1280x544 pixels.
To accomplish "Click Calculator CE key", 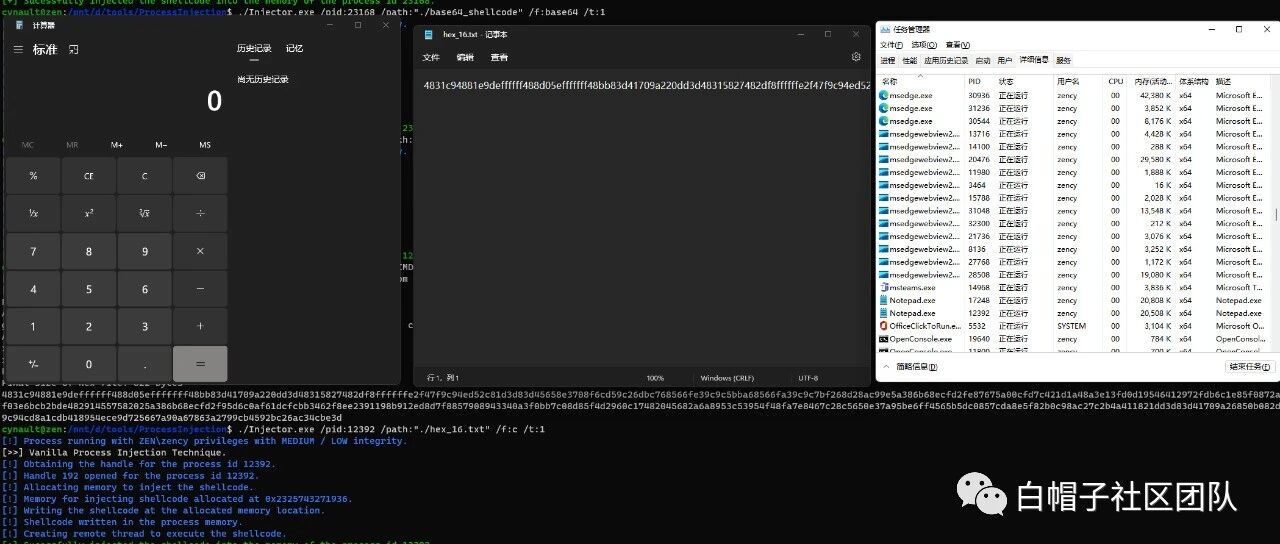I will [x=89, y=176].
